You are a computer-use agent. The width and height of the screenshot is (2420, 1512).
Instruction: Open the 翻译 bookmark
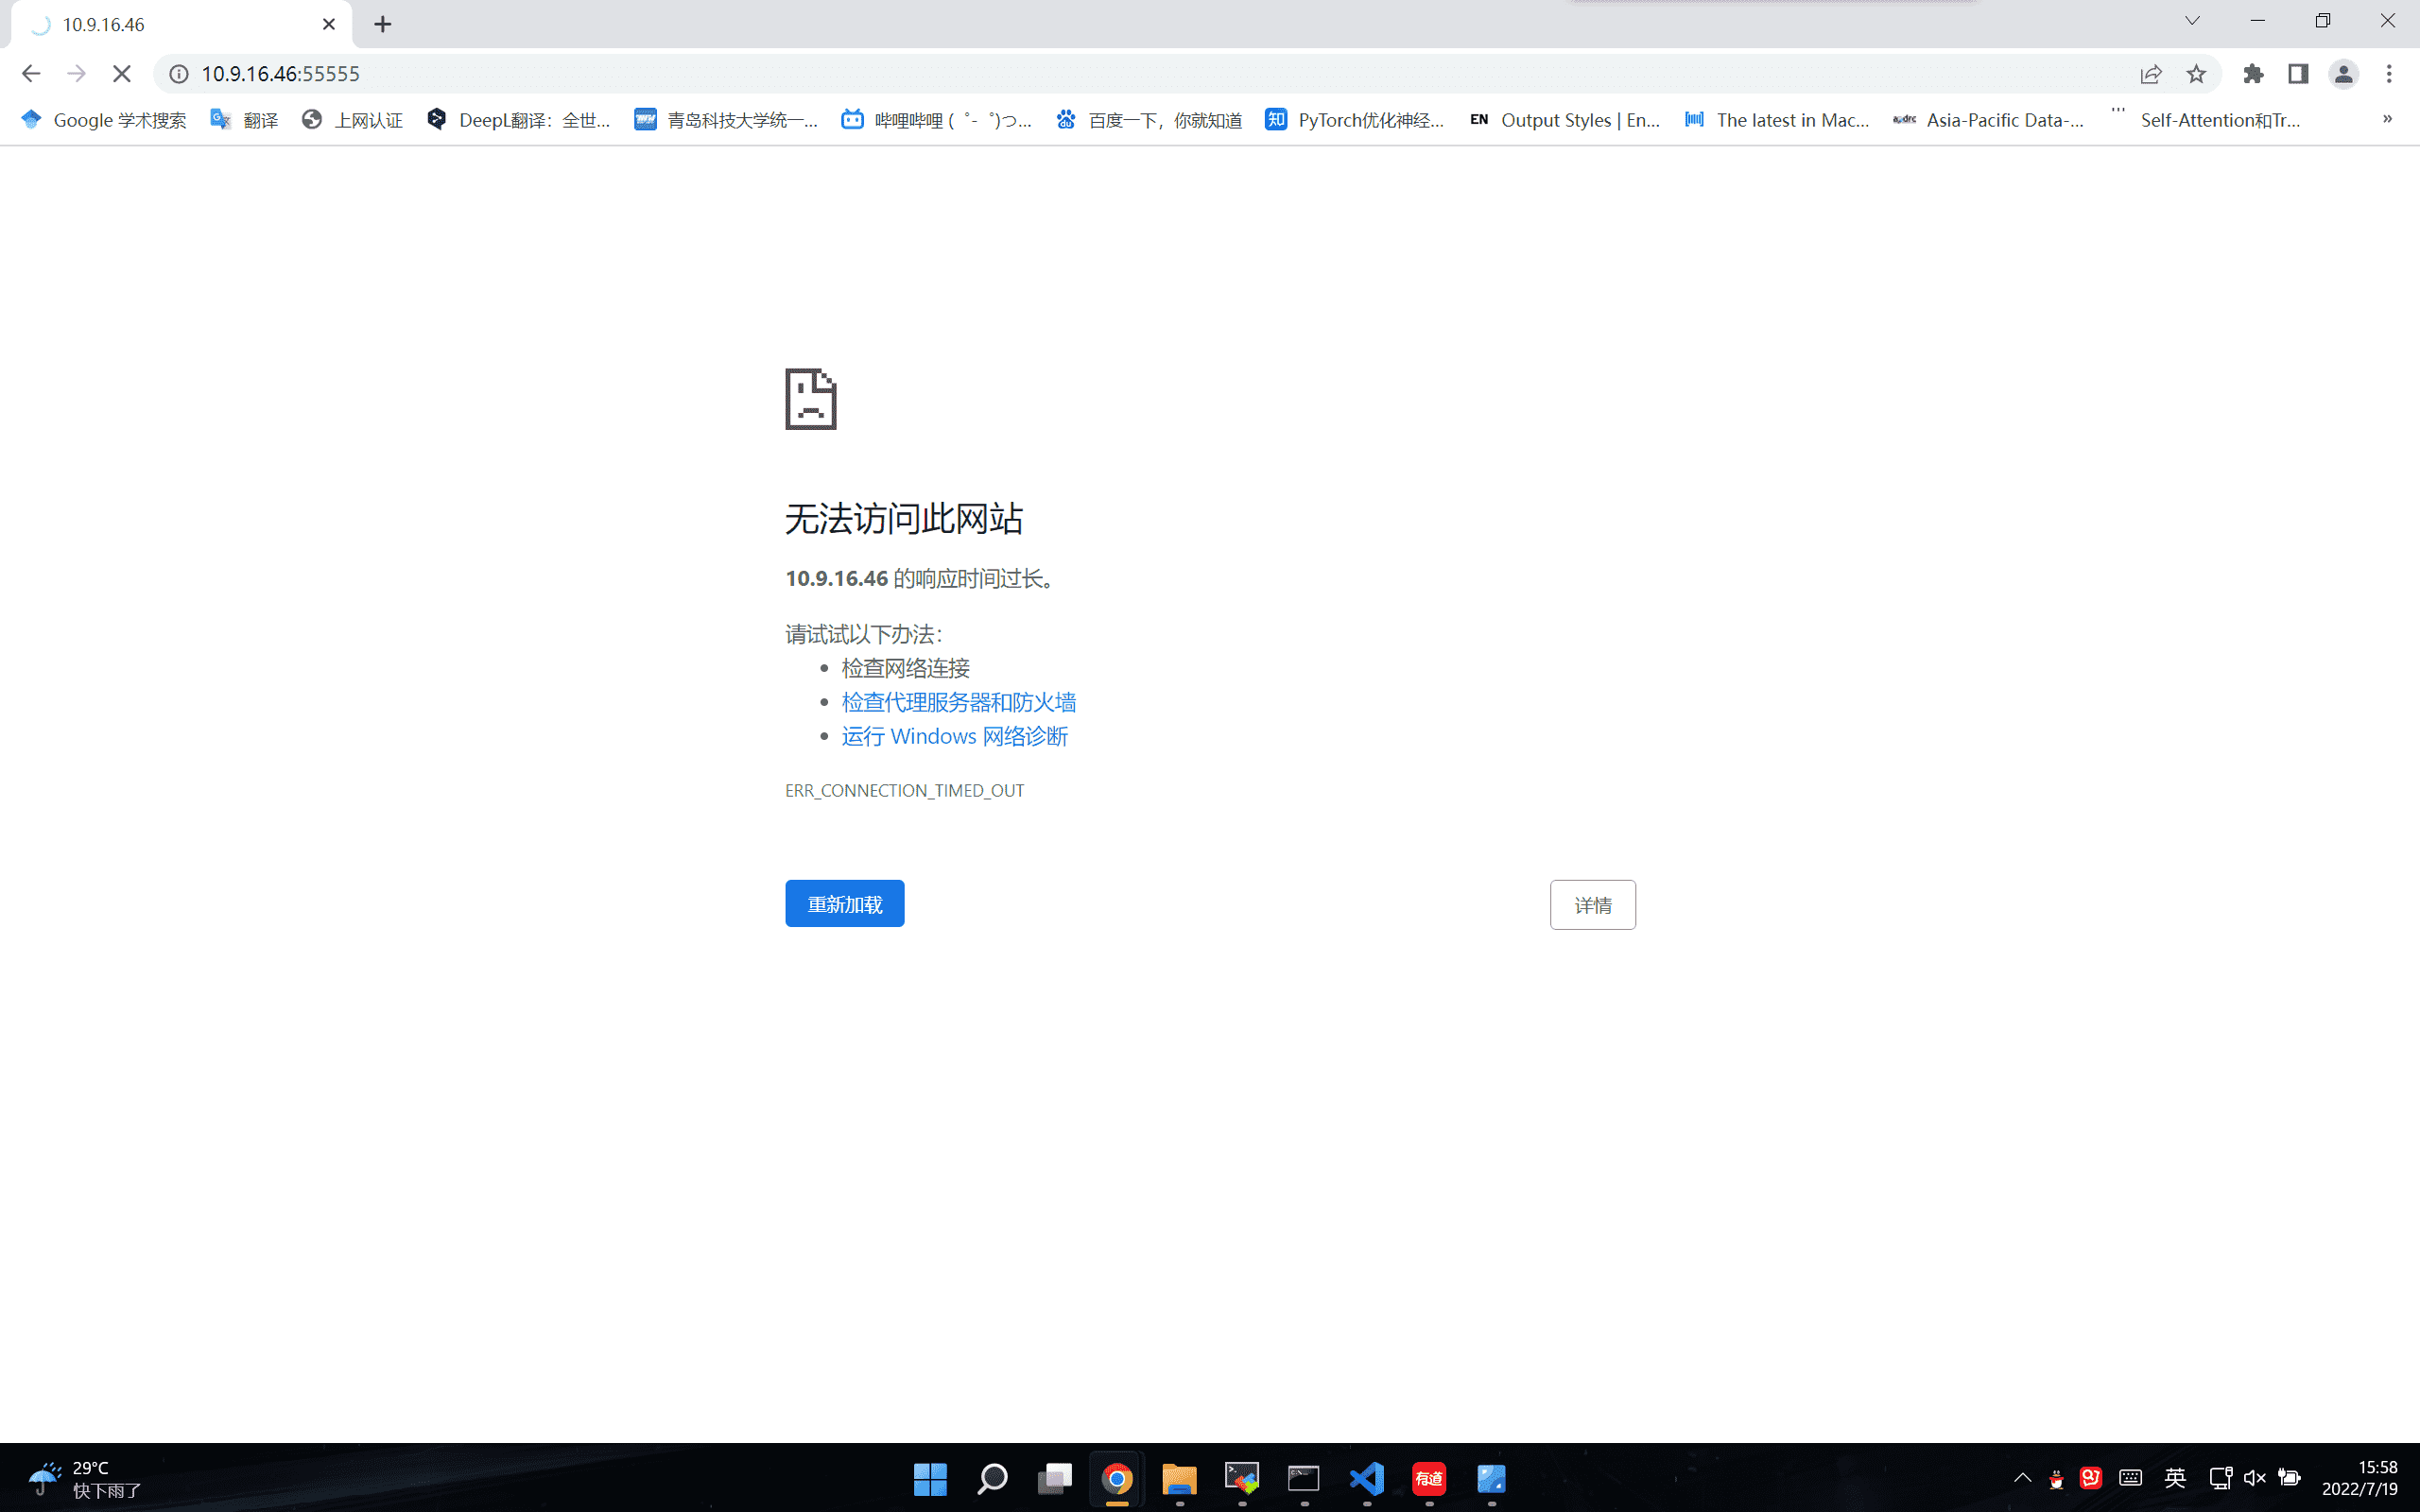pyautogui.click(x=244, y=120)
